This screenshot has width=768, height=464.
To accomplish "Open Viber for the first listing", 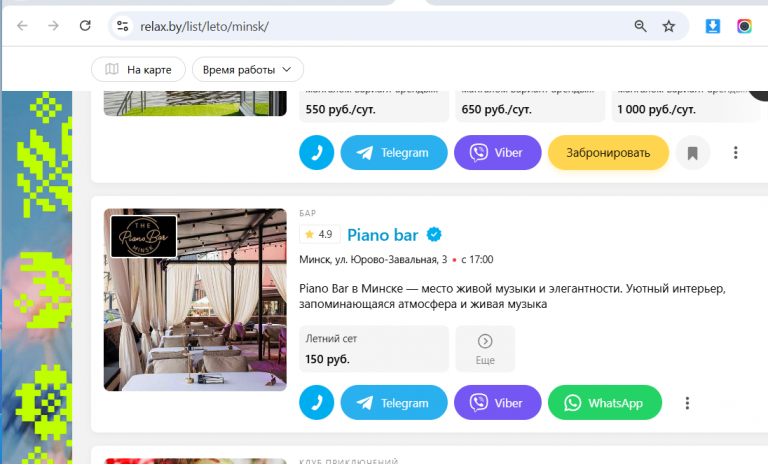I will (x=498, y=152).
